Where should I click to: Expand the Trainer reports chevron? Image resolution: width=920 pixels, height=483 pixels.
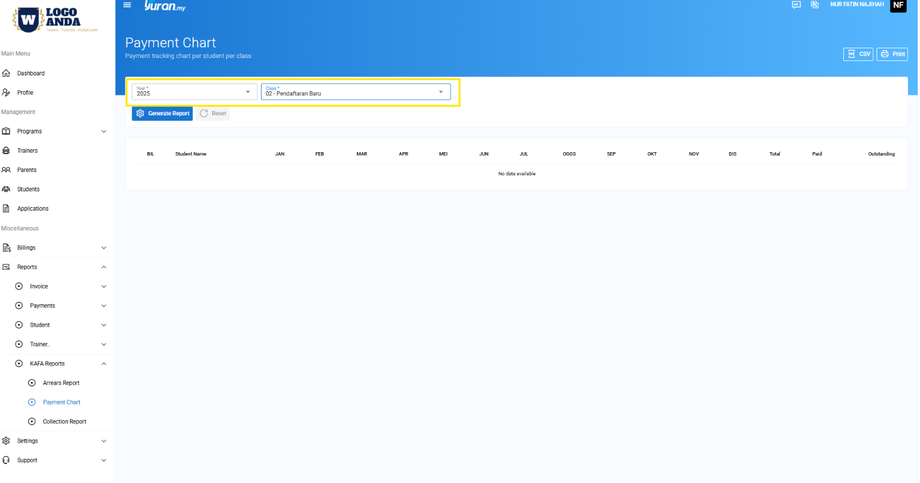104,344
